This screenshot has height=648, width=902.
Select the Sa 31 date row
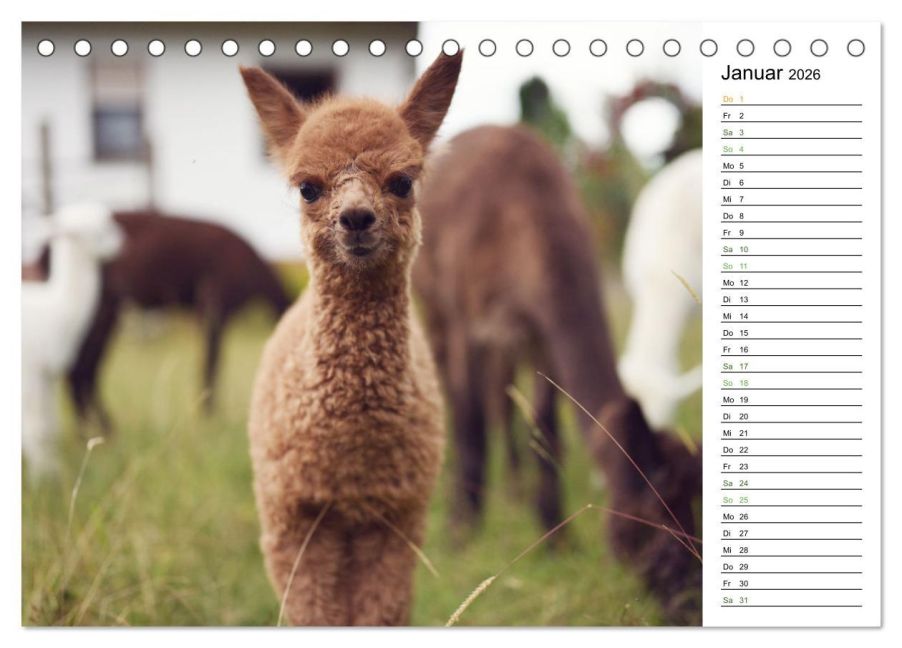coord(790,600)
